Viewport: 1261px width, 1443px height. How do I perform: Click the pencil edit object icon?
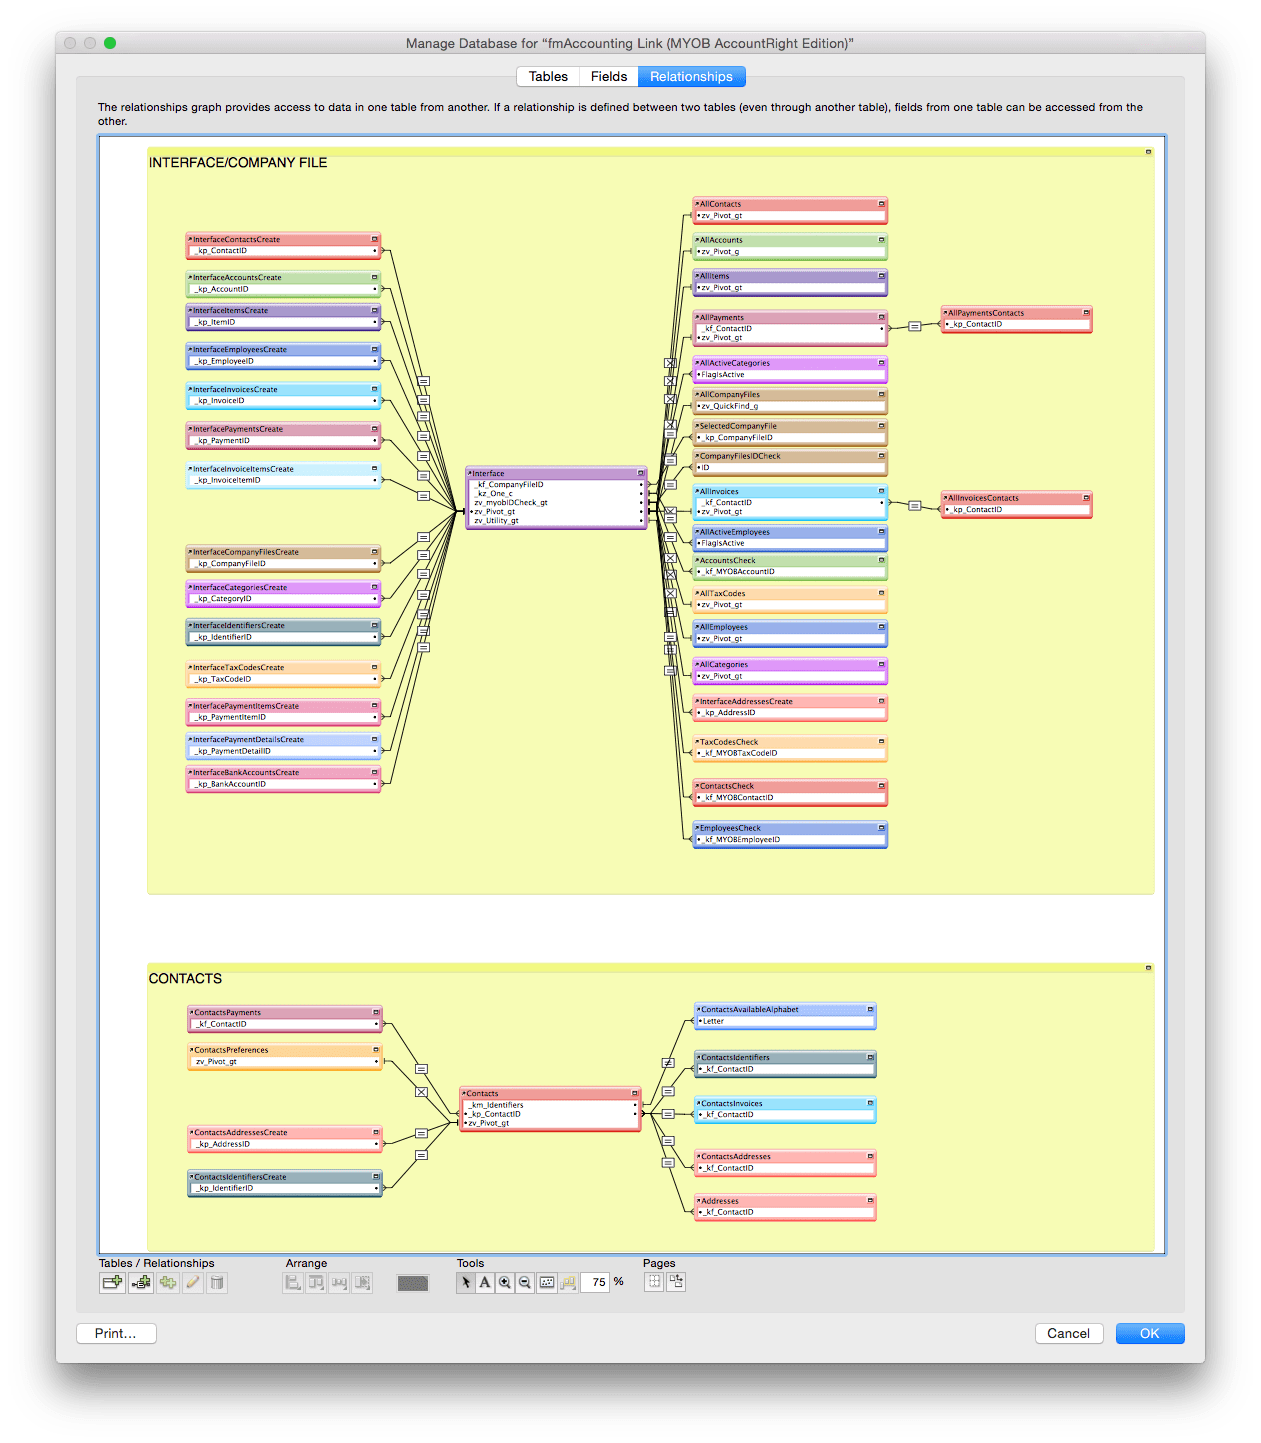(x=192, y=1282)
